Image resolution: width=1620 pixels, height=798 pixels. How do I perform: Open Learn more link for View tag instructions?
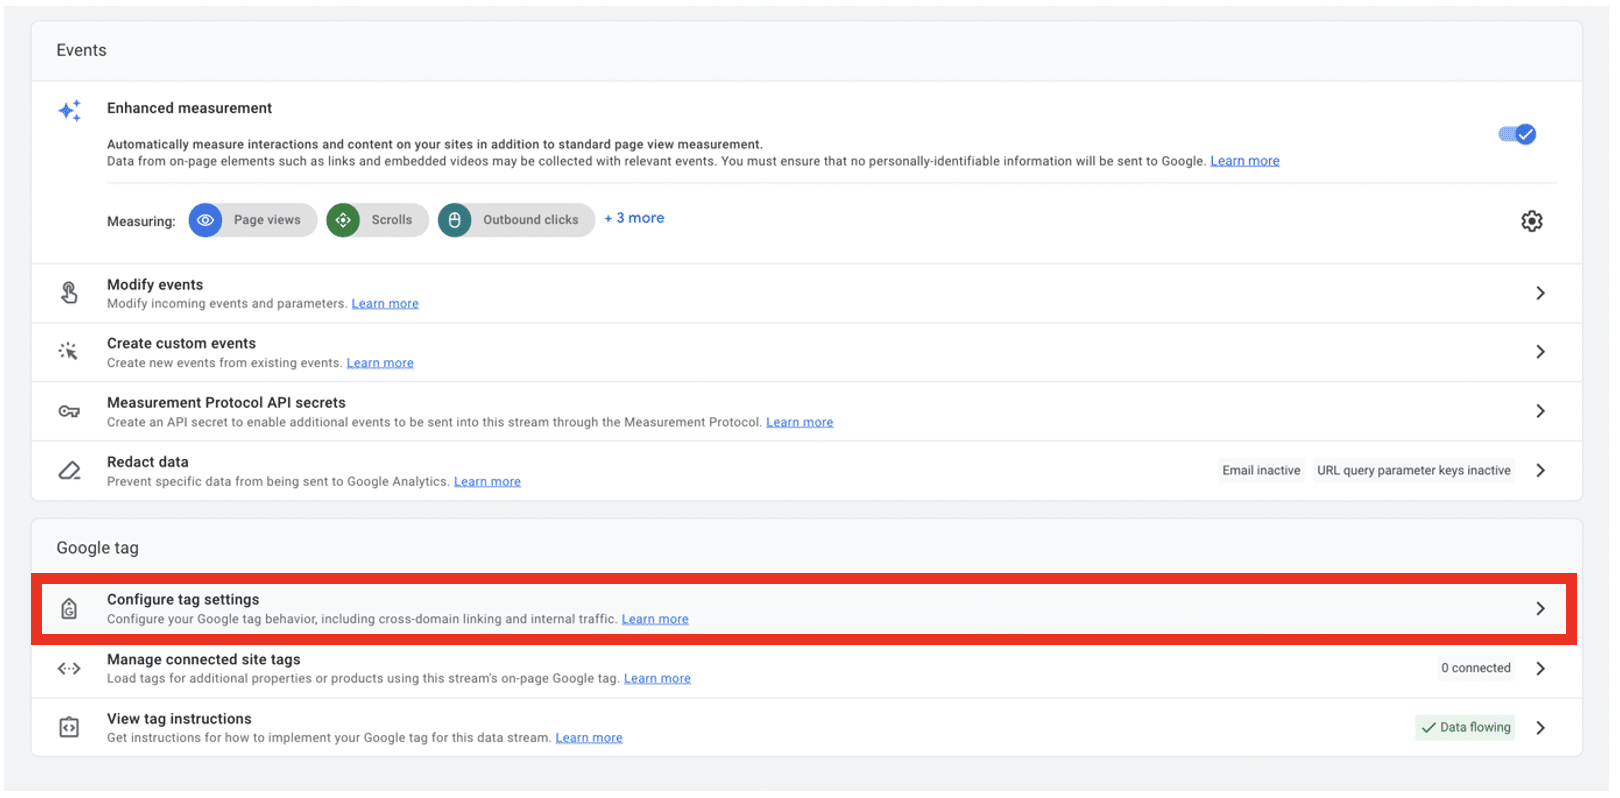point(589,738)
